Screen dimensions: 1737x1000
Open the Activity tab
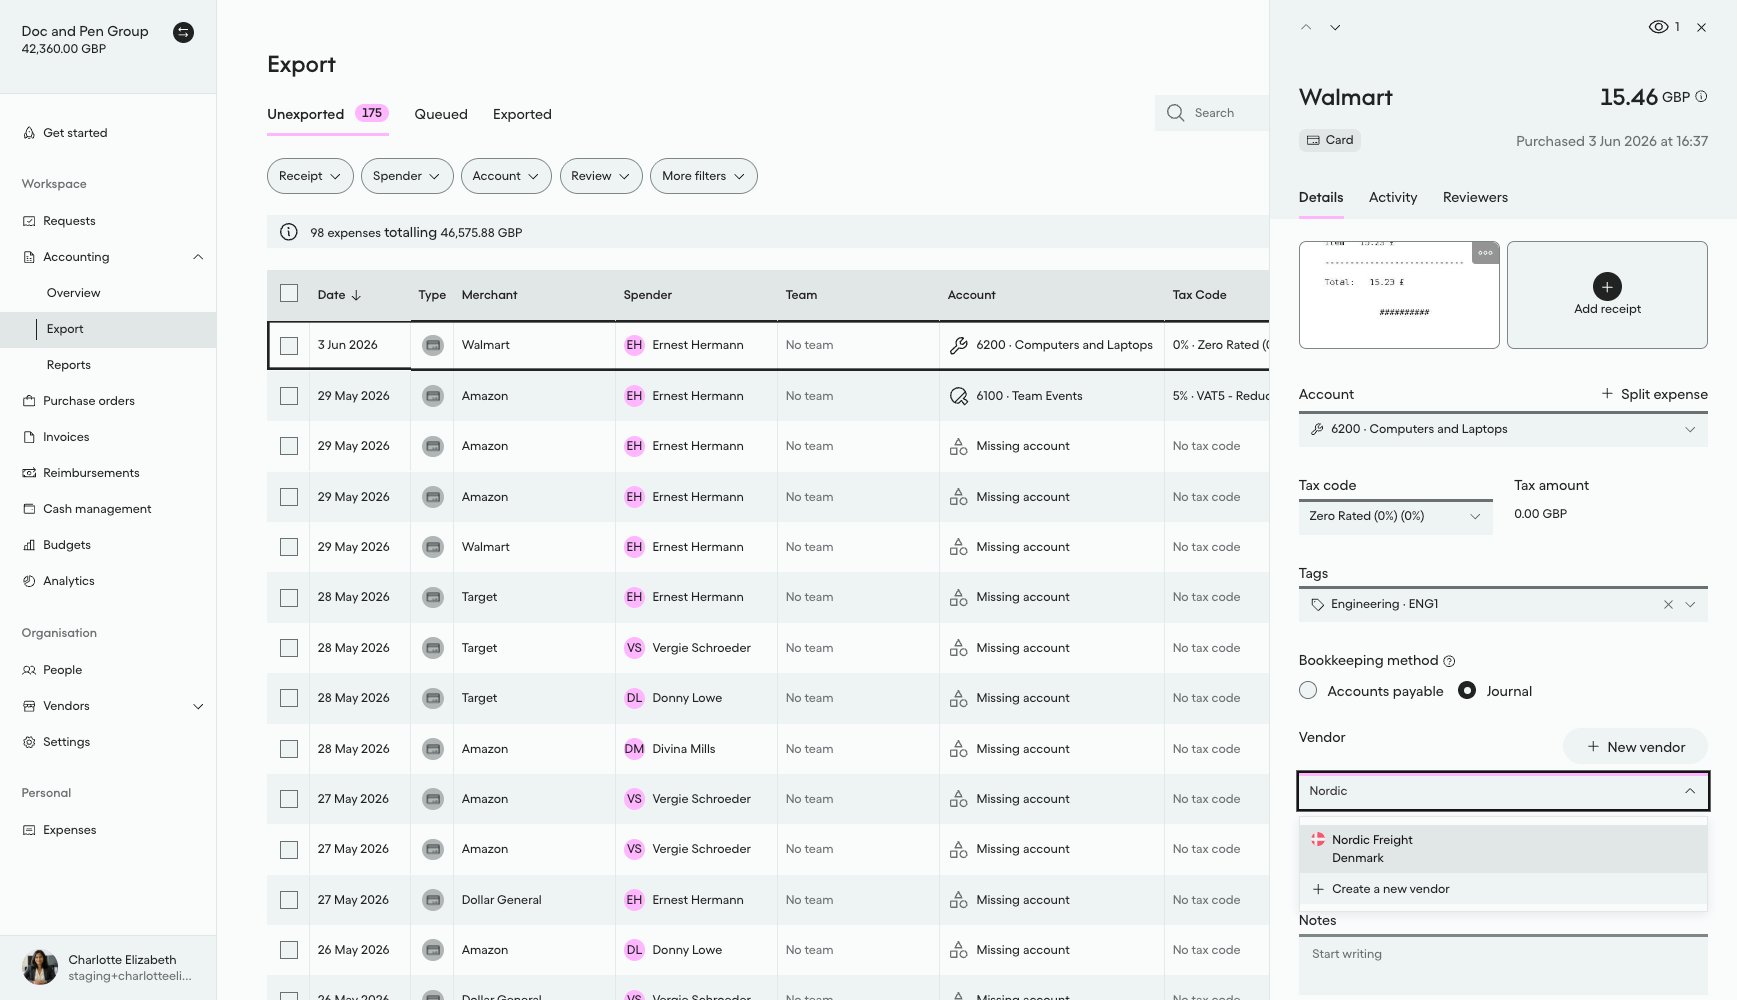(x=1392, y=197)
